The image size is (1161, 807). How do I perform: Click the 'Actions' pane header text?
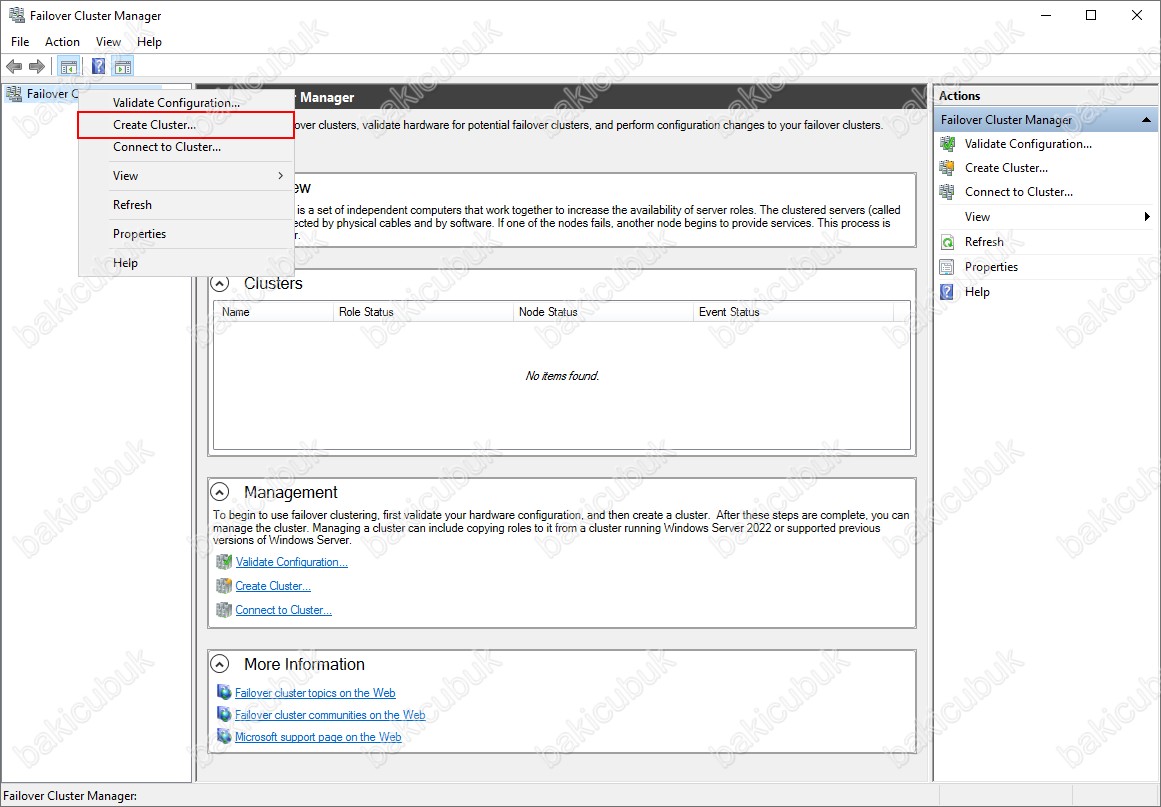tap(960, 96)
